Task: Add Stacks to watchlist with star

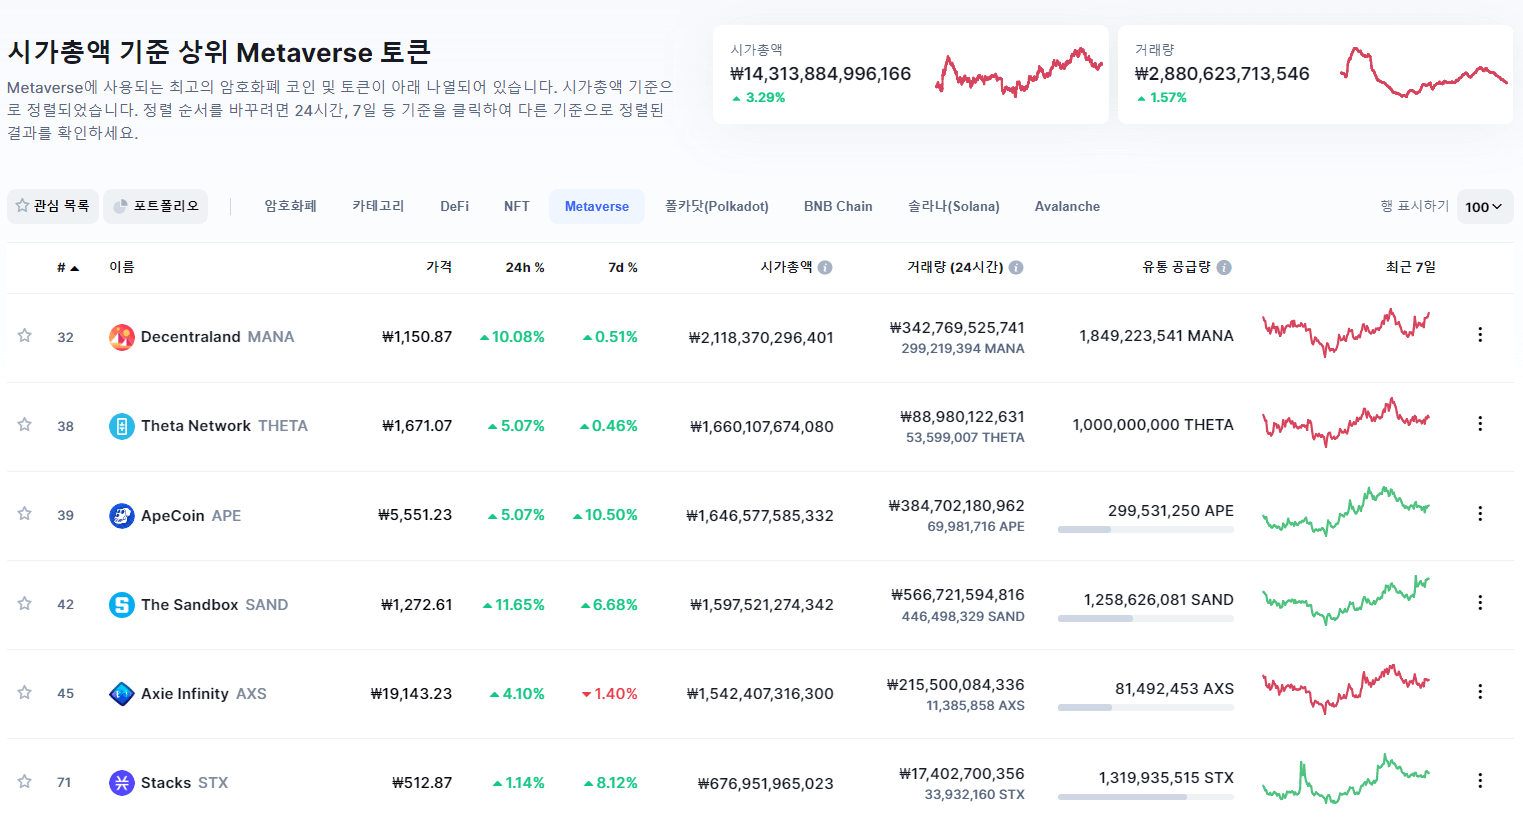Action: click(25, 782)
